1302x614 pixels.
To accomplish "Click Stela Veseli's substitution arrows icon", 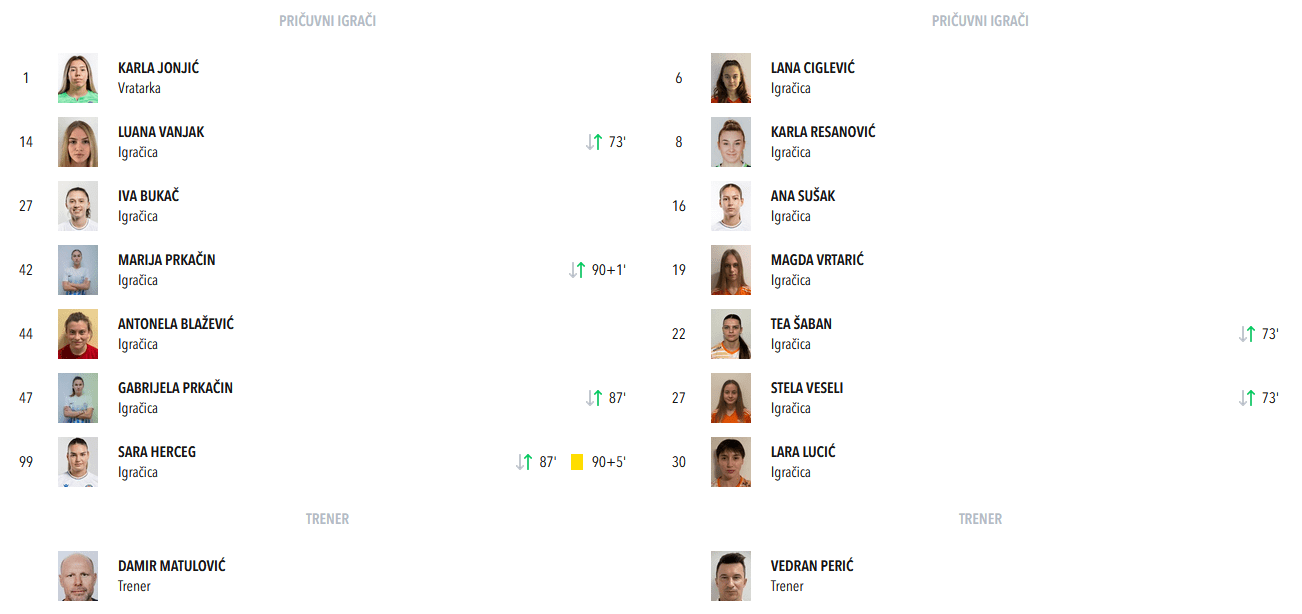I will tap(1247, 398).
